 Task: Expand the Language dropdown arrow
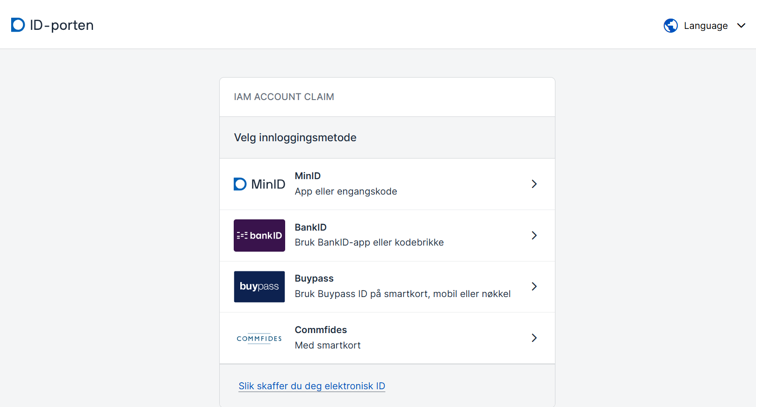pos(741,26)
